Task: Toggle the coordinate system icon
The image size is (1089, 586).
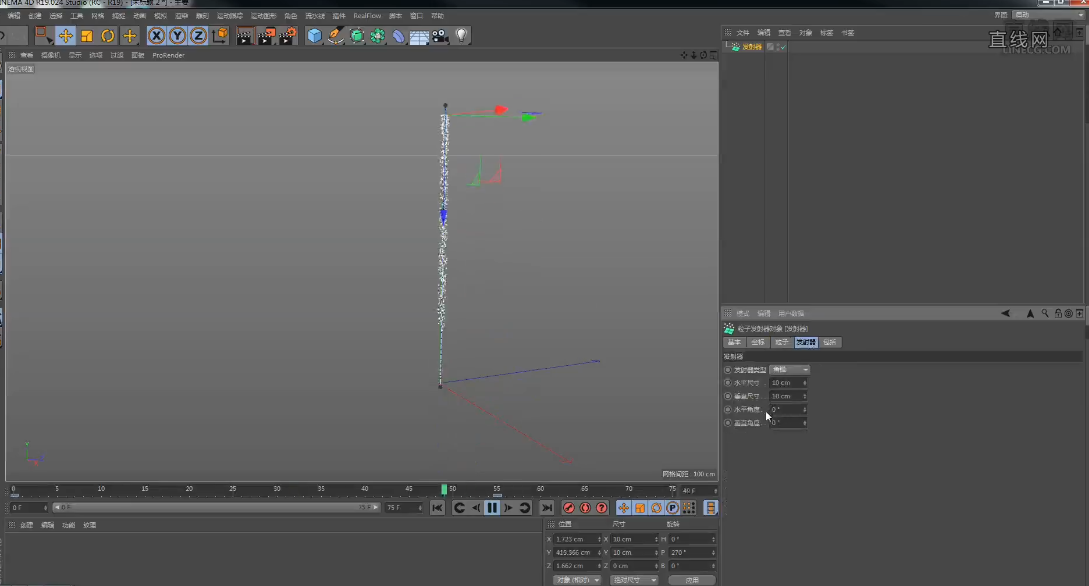Action: pyautogui.click(x=219, y=35)
